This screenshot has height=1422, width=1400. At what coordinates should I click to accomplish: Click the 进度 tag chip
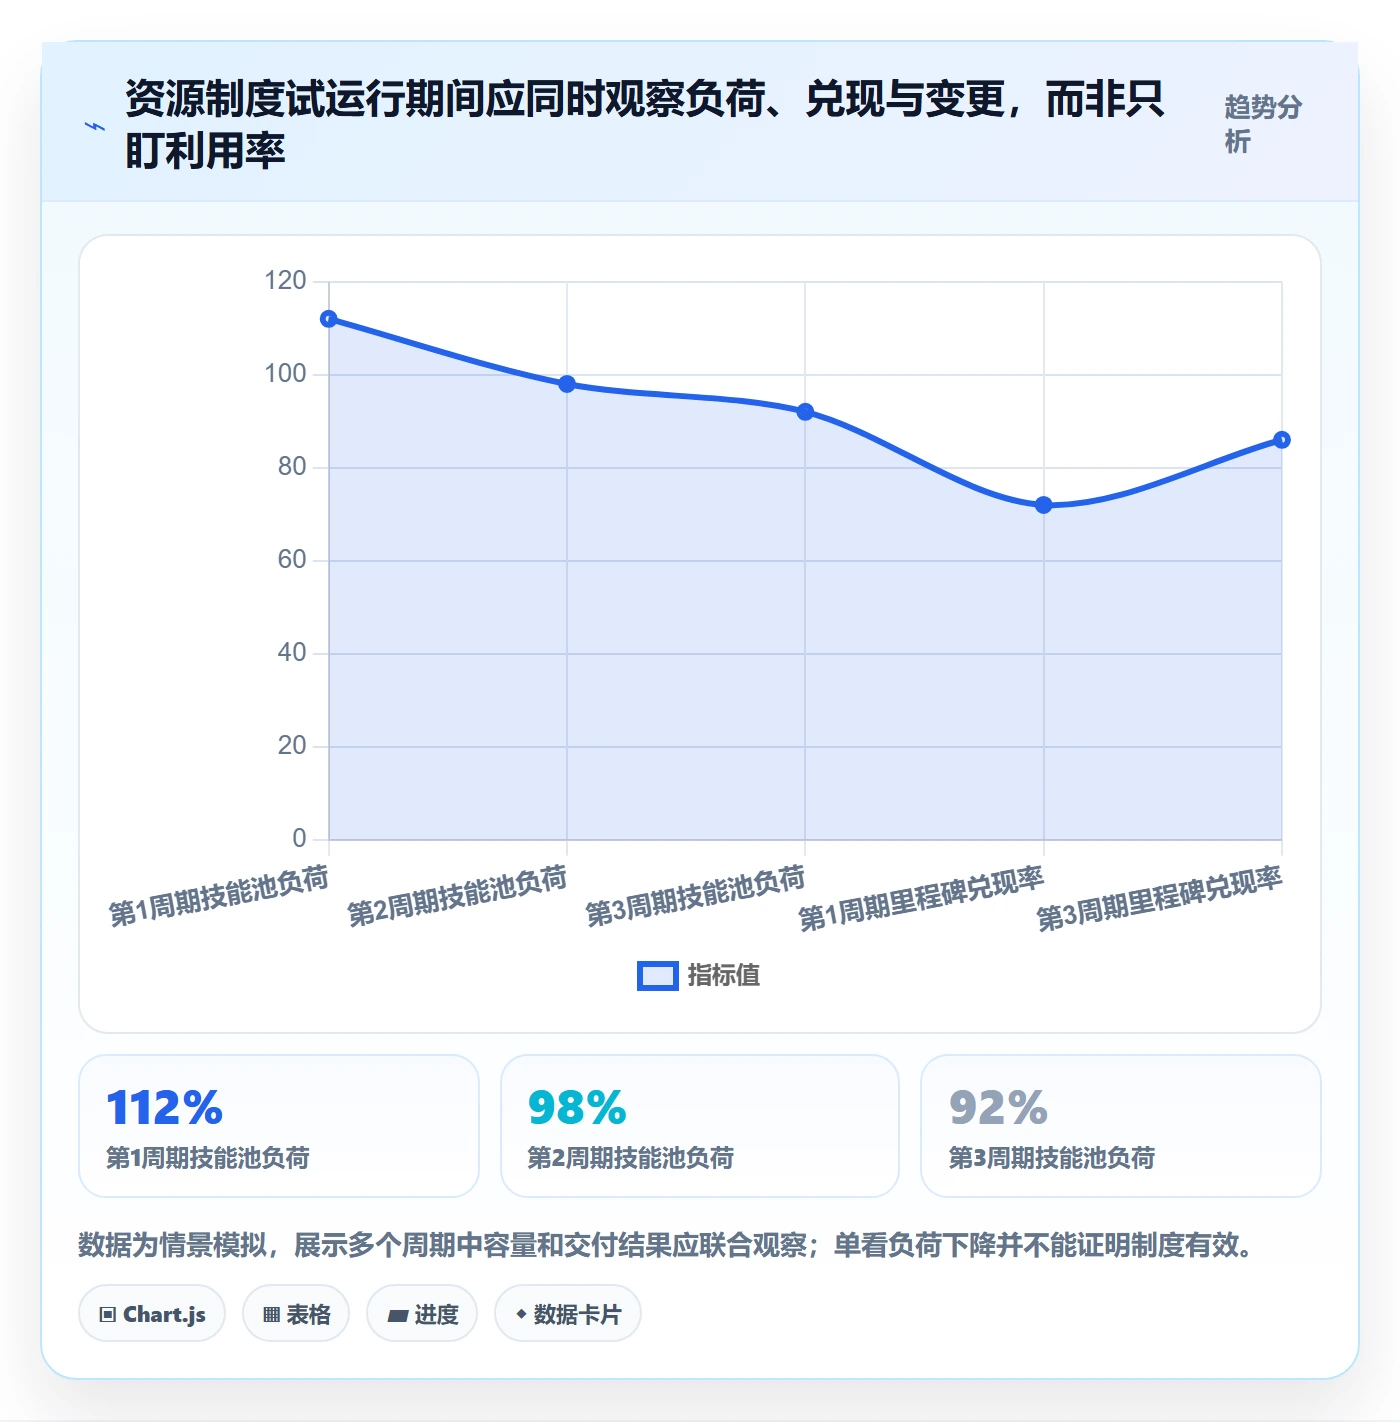click(422, 1314)
